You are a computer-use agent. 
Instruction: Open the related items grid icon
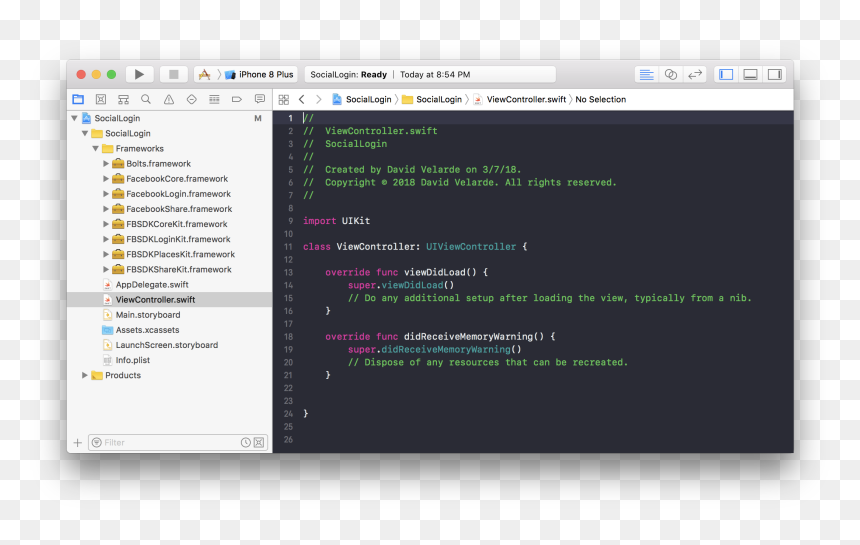point(284,99)
